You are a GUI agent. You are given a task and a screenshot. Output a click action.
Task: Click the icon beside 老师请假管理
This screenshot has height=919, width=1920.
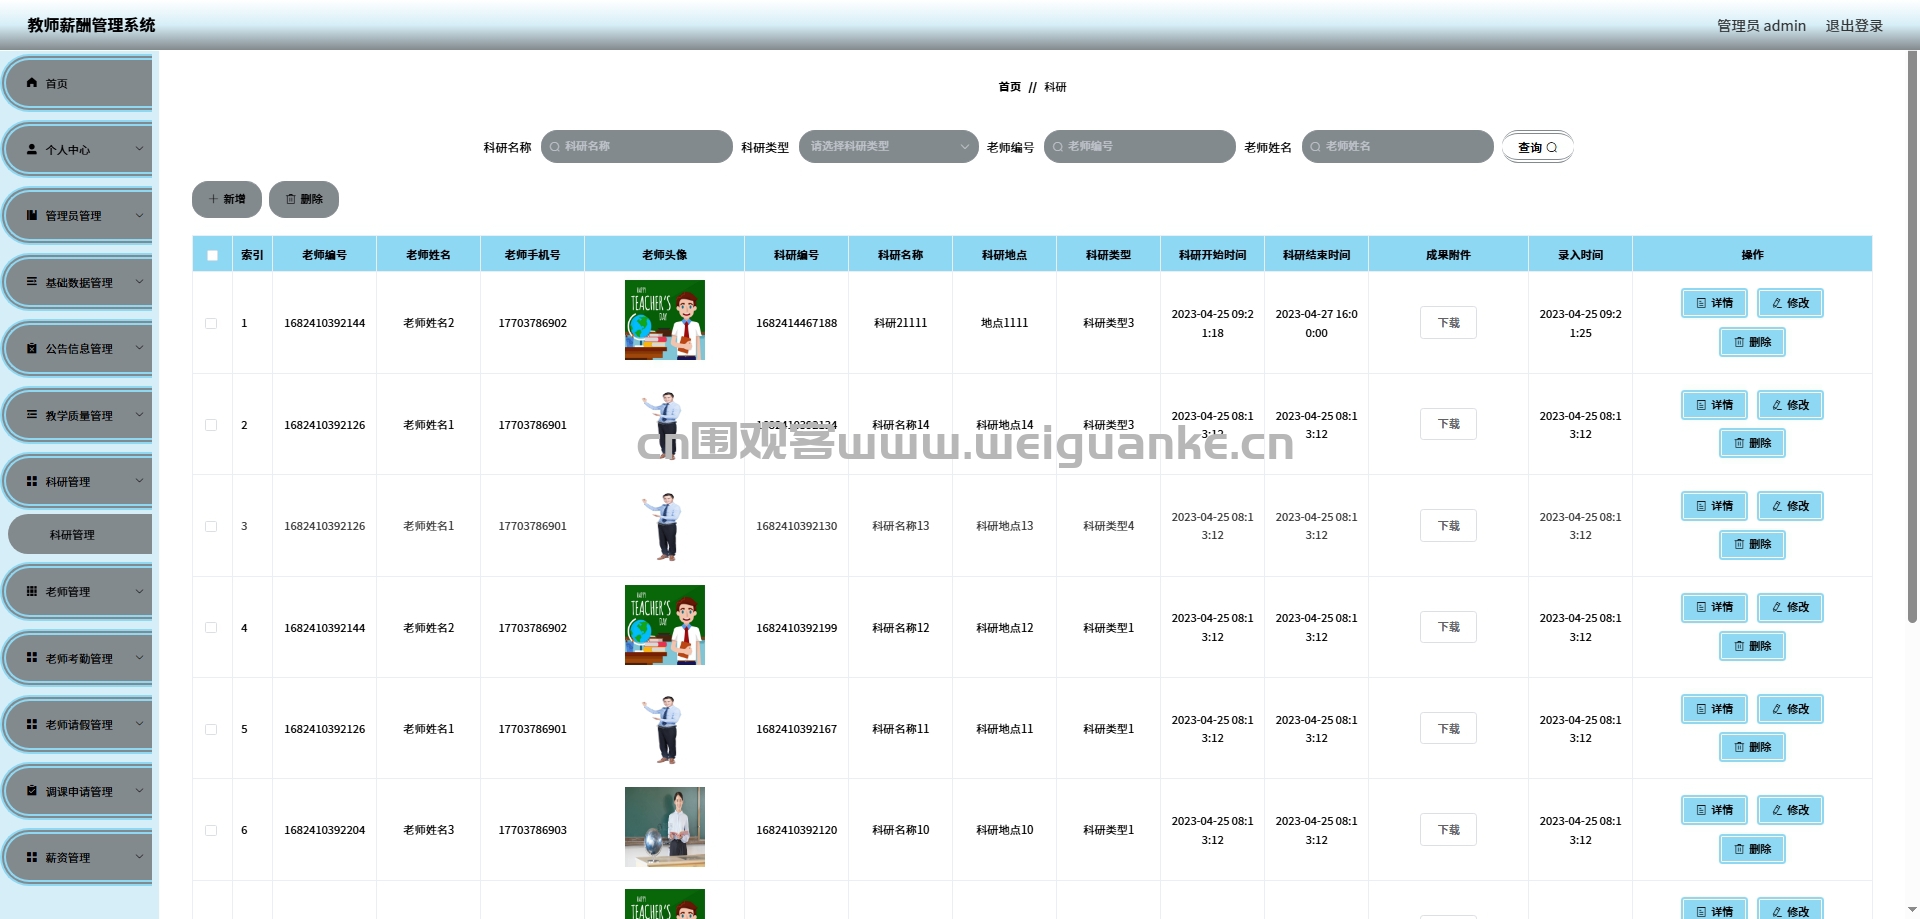click(32, 724)
